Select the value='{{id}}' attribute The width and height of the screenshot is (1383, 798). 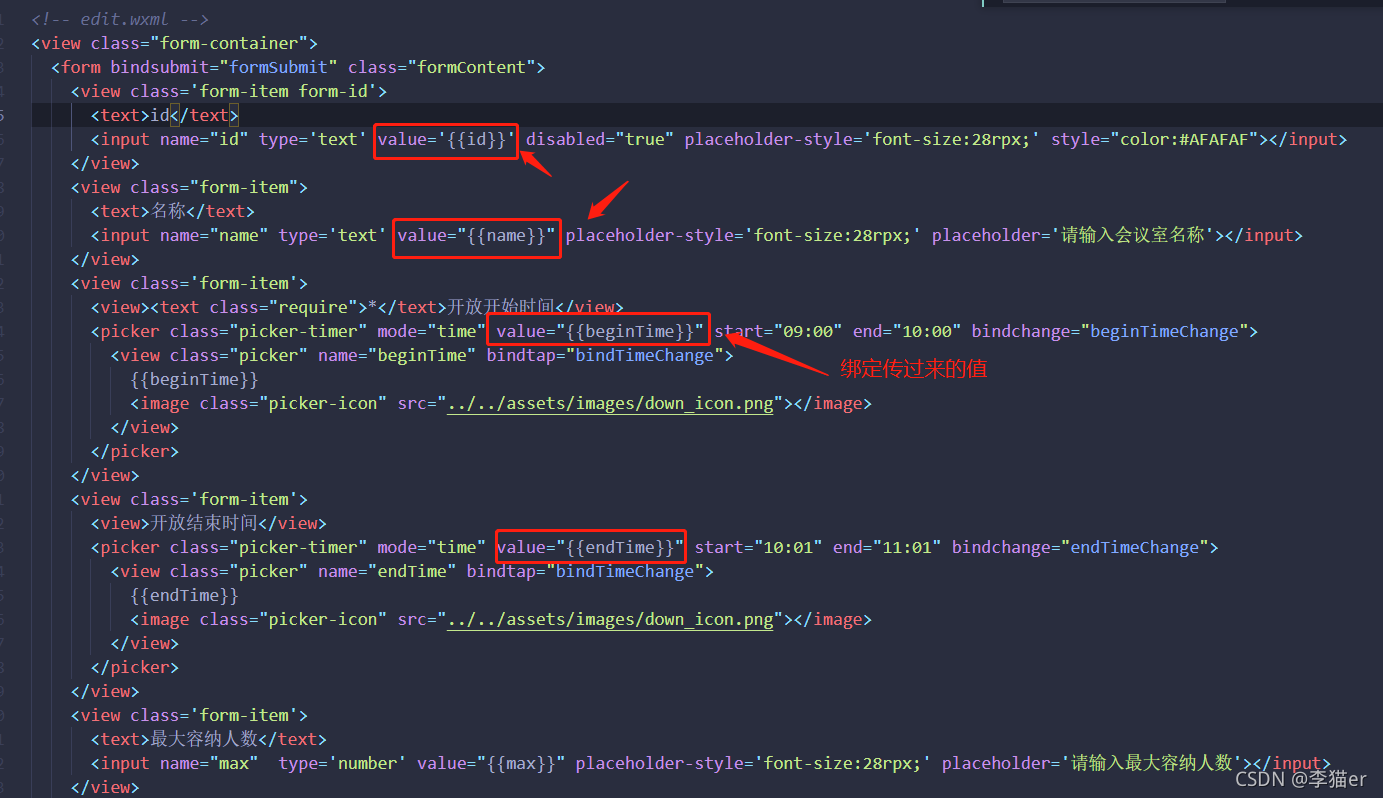446,139
